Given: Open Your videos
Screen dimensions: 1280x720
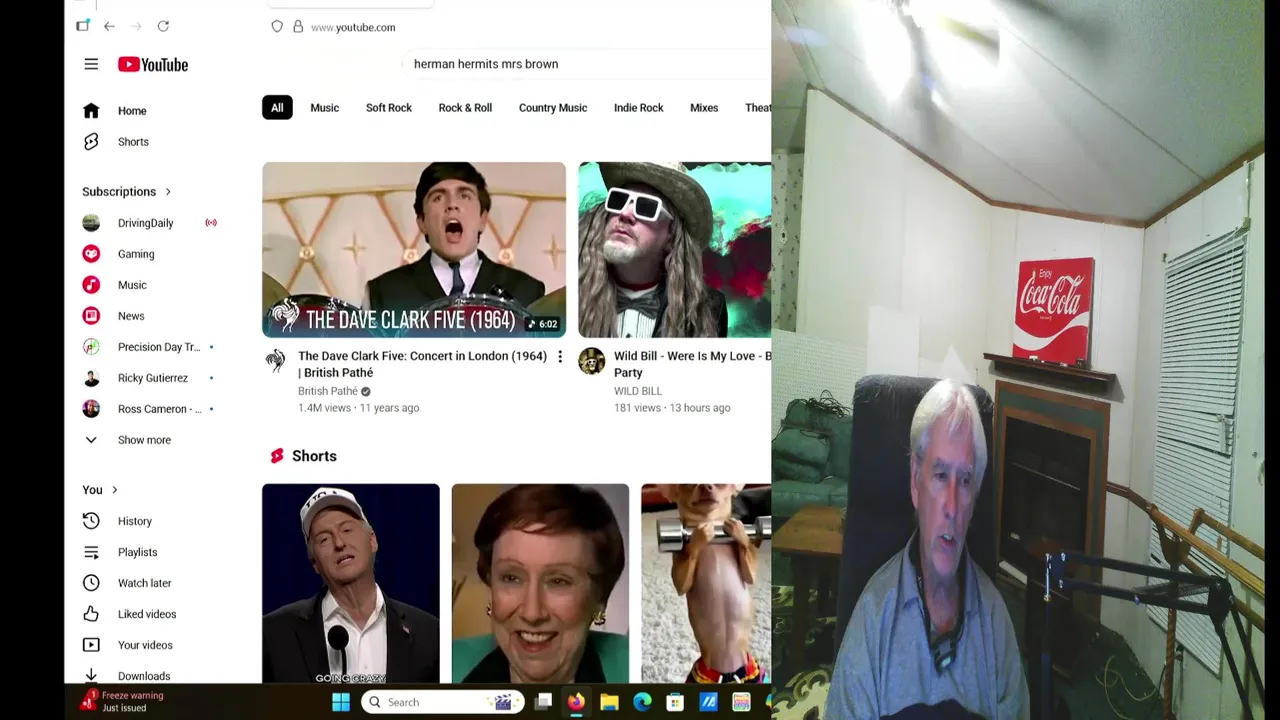Looking at the screenshot, I should pyautogui.click(x=145, y=645).
